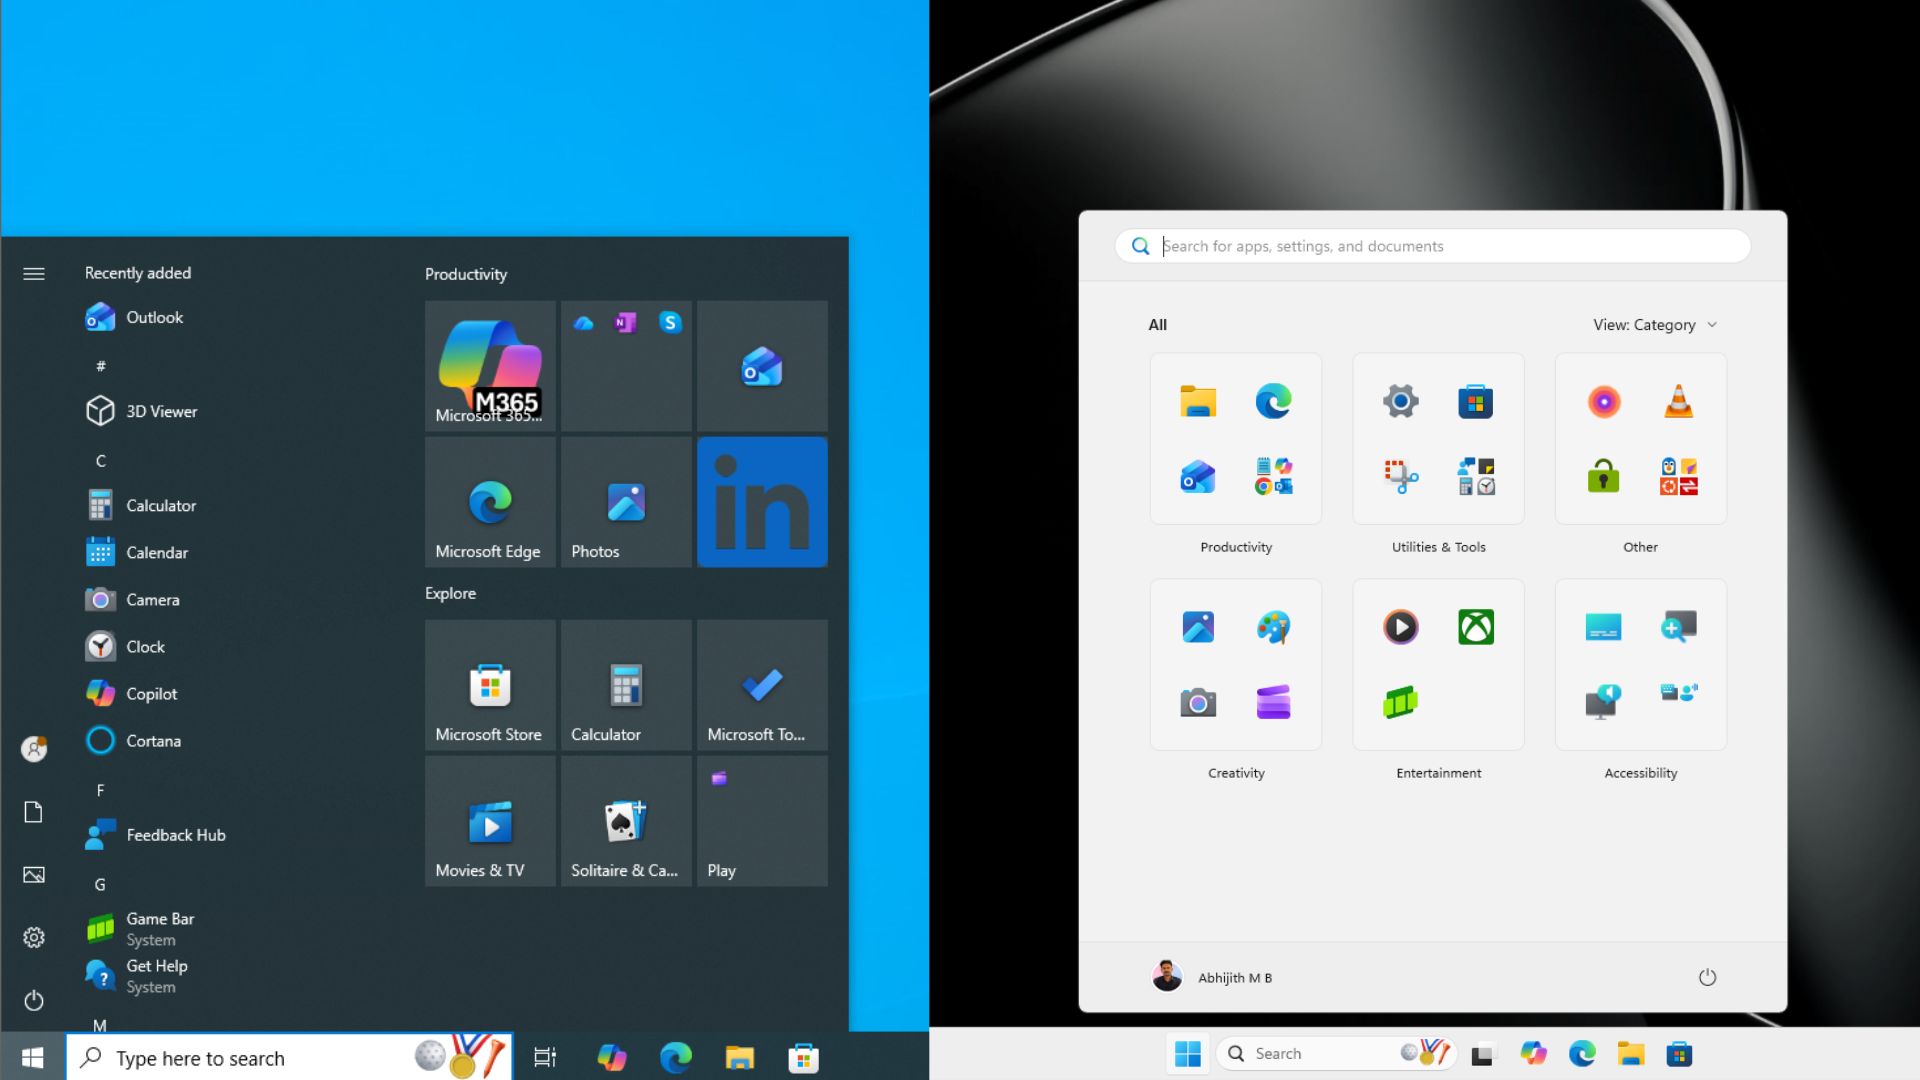Click the Microsoft 365 tile
Screen dimensions: 1920x1080
pos(490,366)
